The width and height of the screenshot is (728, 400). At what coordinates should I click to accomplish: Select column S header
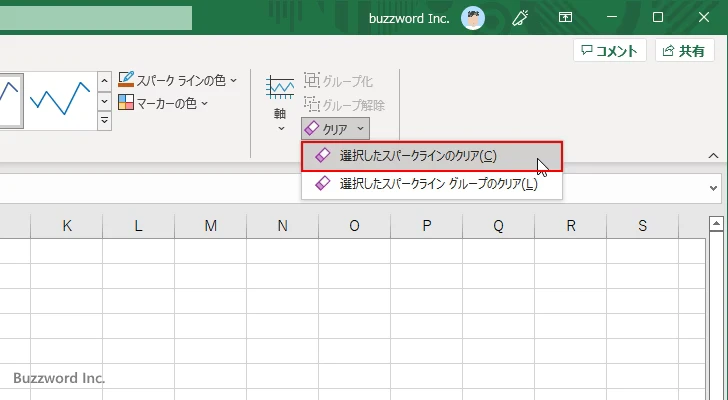tap(643, 226)
